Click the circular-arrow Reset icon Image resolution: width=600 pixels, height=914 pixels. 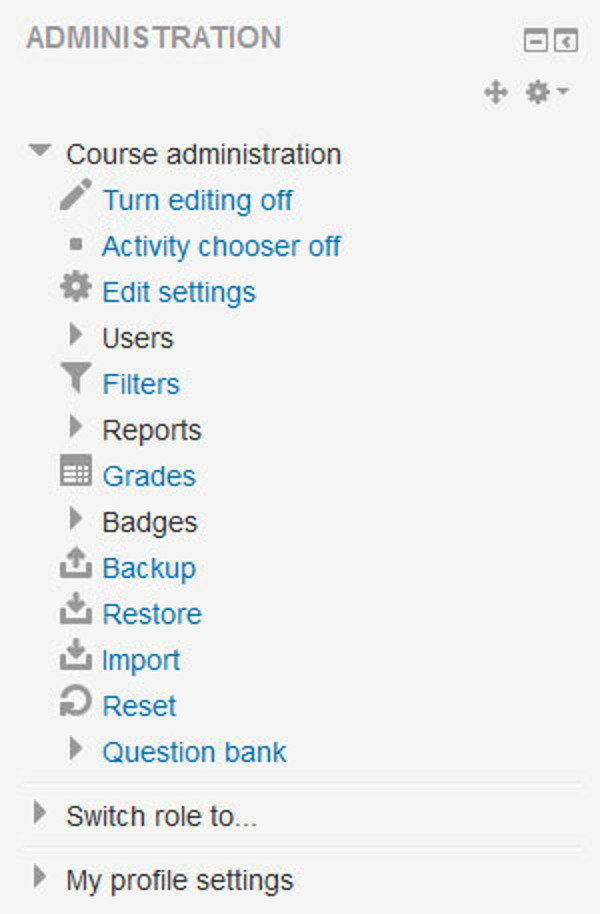tap(75, 702)
